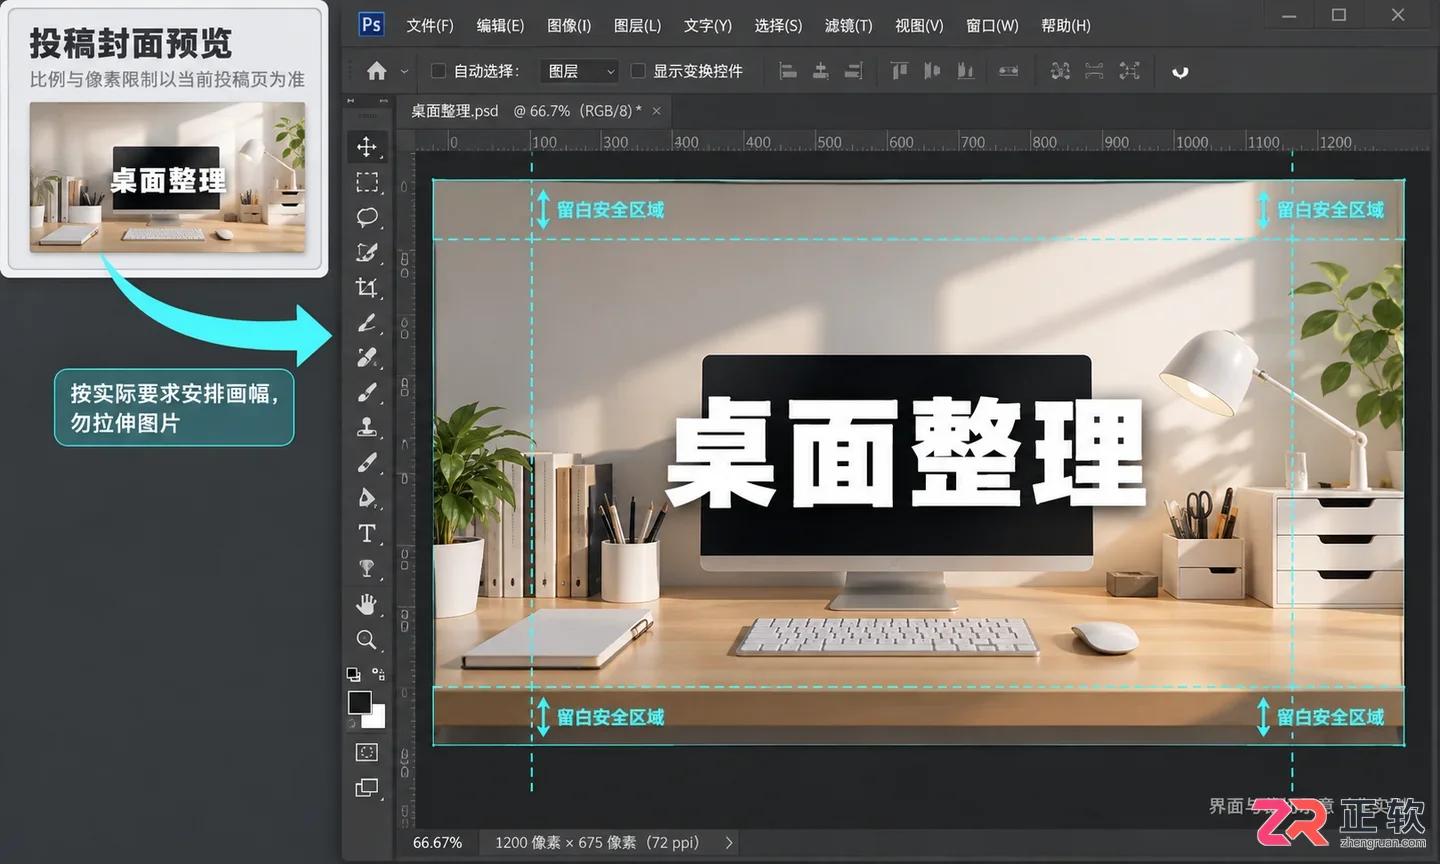Expand tool preset arrow beside Home icon
Viewport: 1440px width, 864px height.
(404, 71)
